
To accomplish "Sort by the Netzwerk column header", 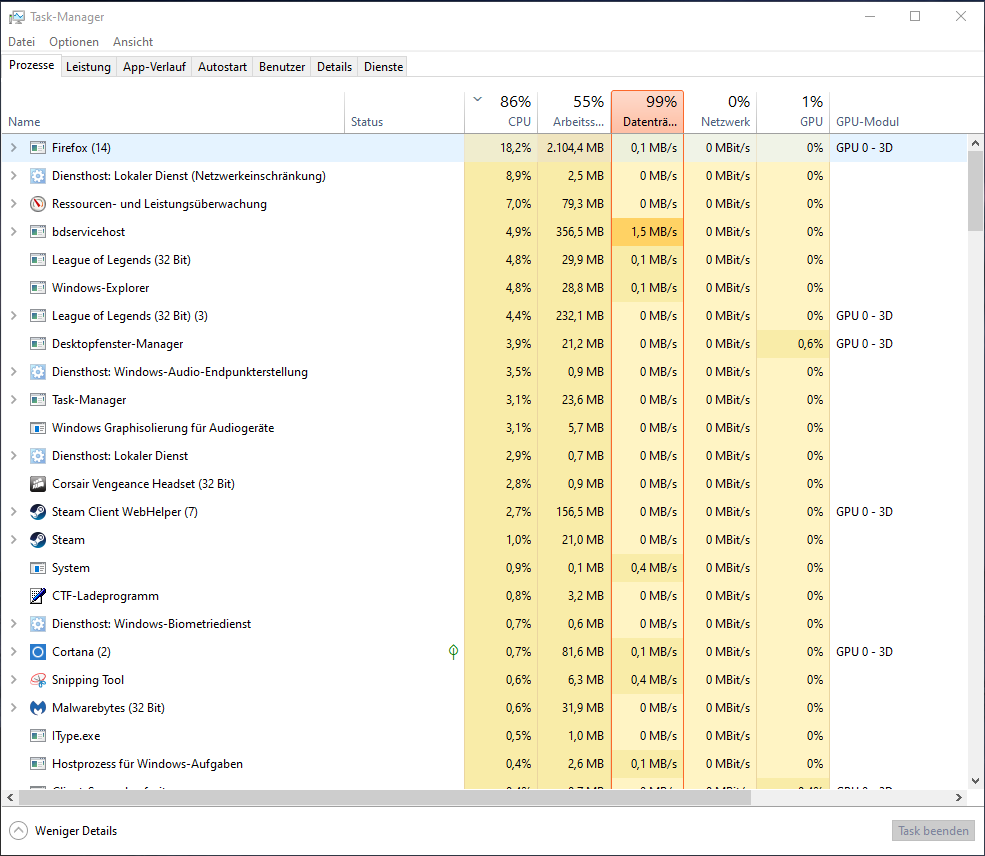I will tap(720, 112).
